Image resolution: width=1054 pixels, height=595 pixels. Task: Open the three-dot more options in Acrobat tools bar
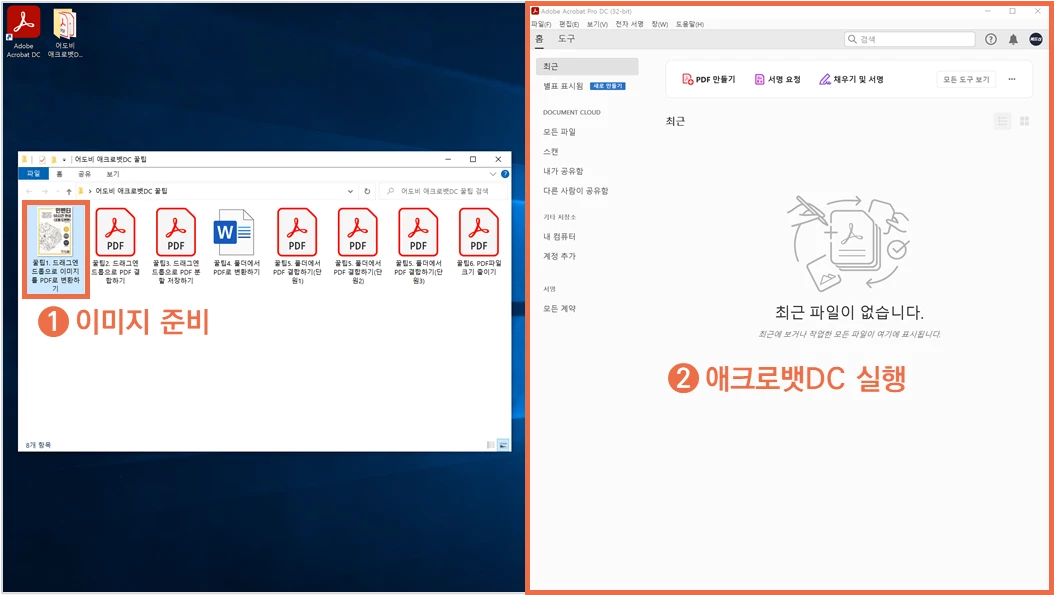click(1012, 79)
